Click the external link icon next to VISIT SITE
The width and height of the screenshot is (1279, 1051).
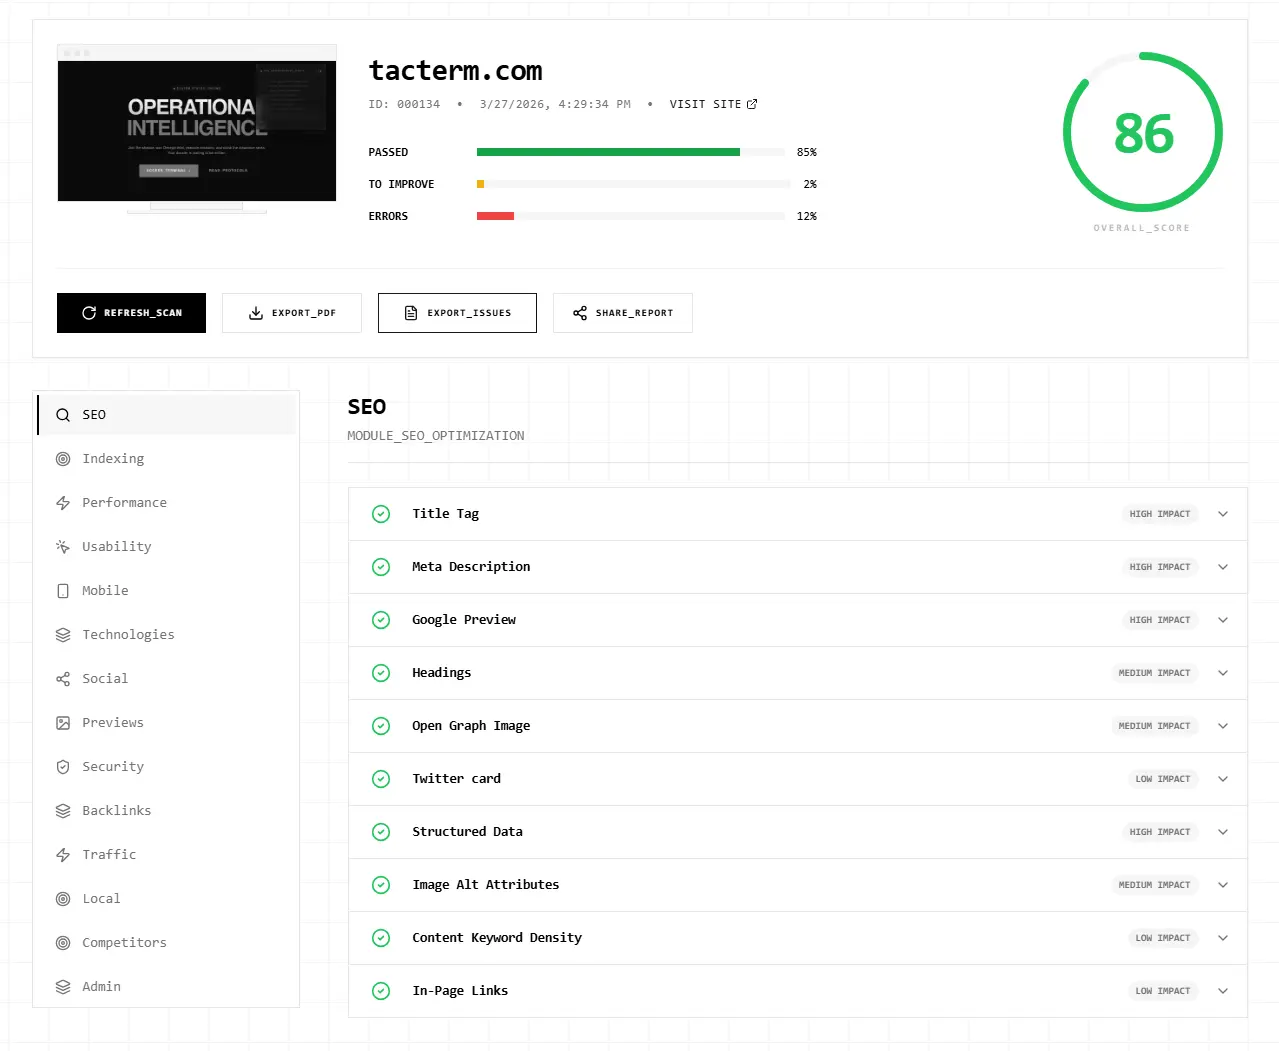(752, 104)
